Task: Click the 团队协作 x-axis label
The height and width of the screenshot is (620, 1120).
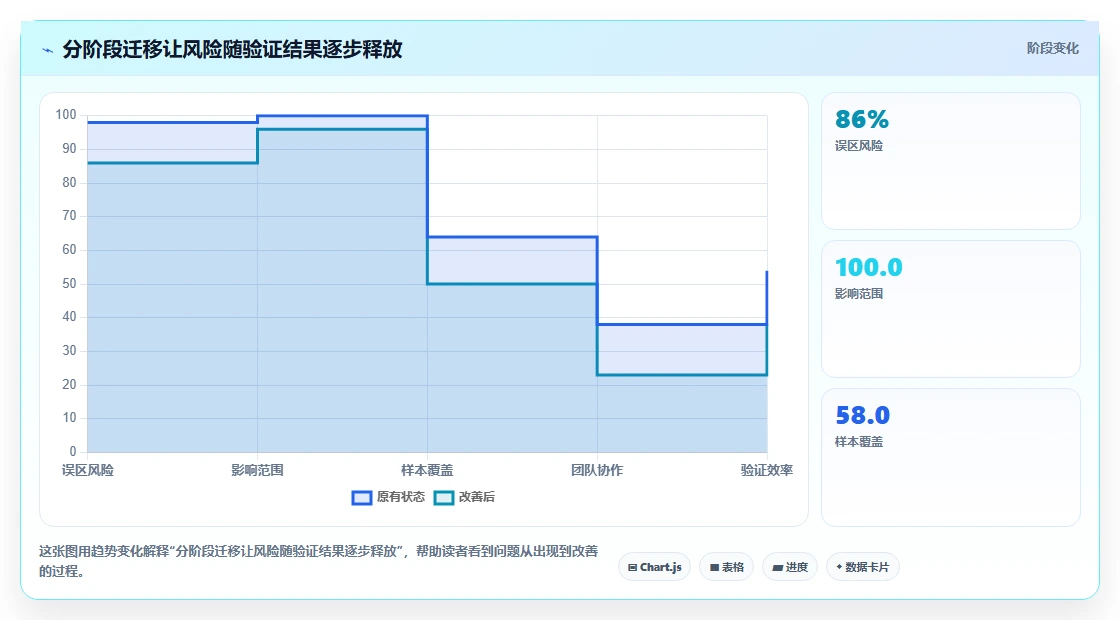Action: click(x=597, y=470)
